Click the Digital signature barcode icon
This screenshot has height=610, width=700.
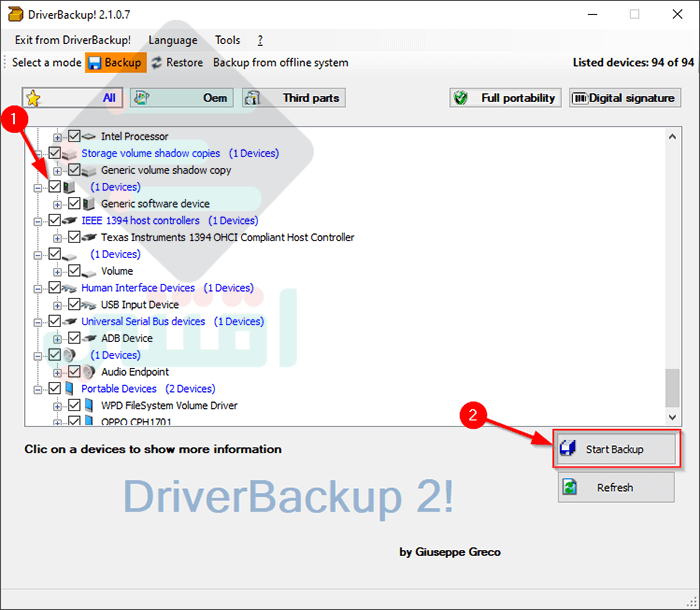[580, 98]
